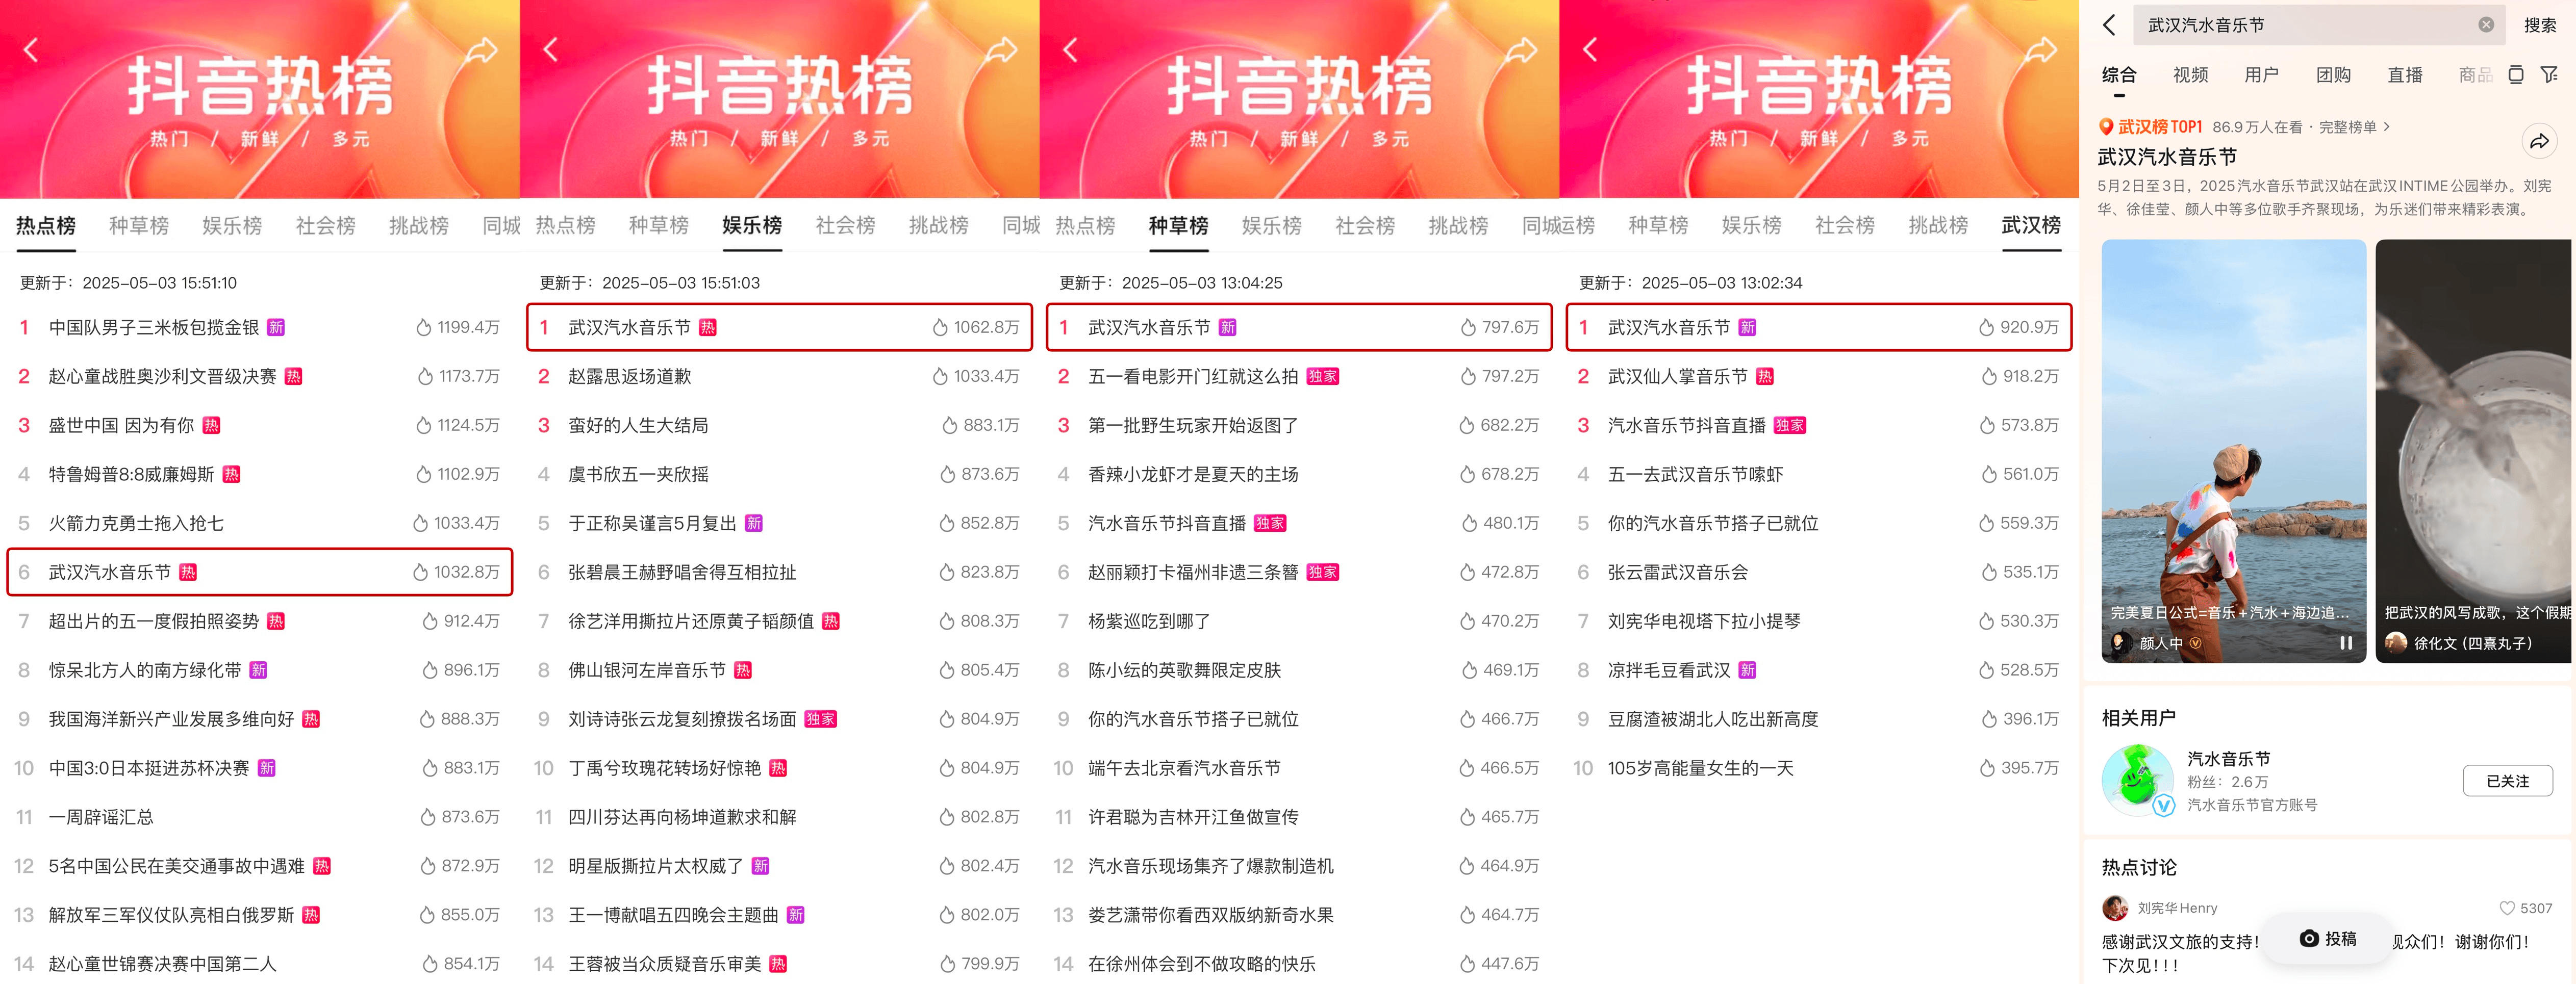Tap the layout icon beside the filter funnel

pos(2516,75)
